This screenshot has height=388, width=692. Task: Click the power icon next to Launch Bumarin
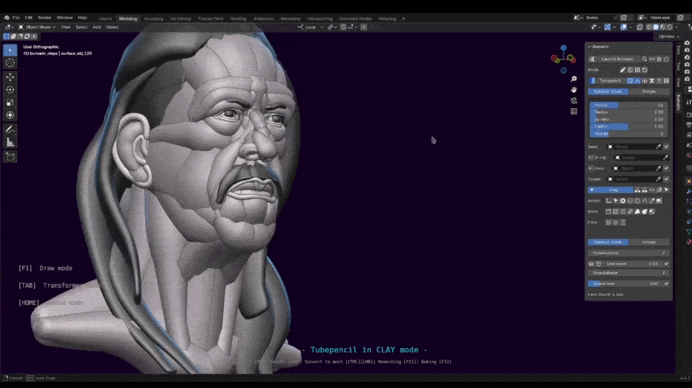[666, 59]
